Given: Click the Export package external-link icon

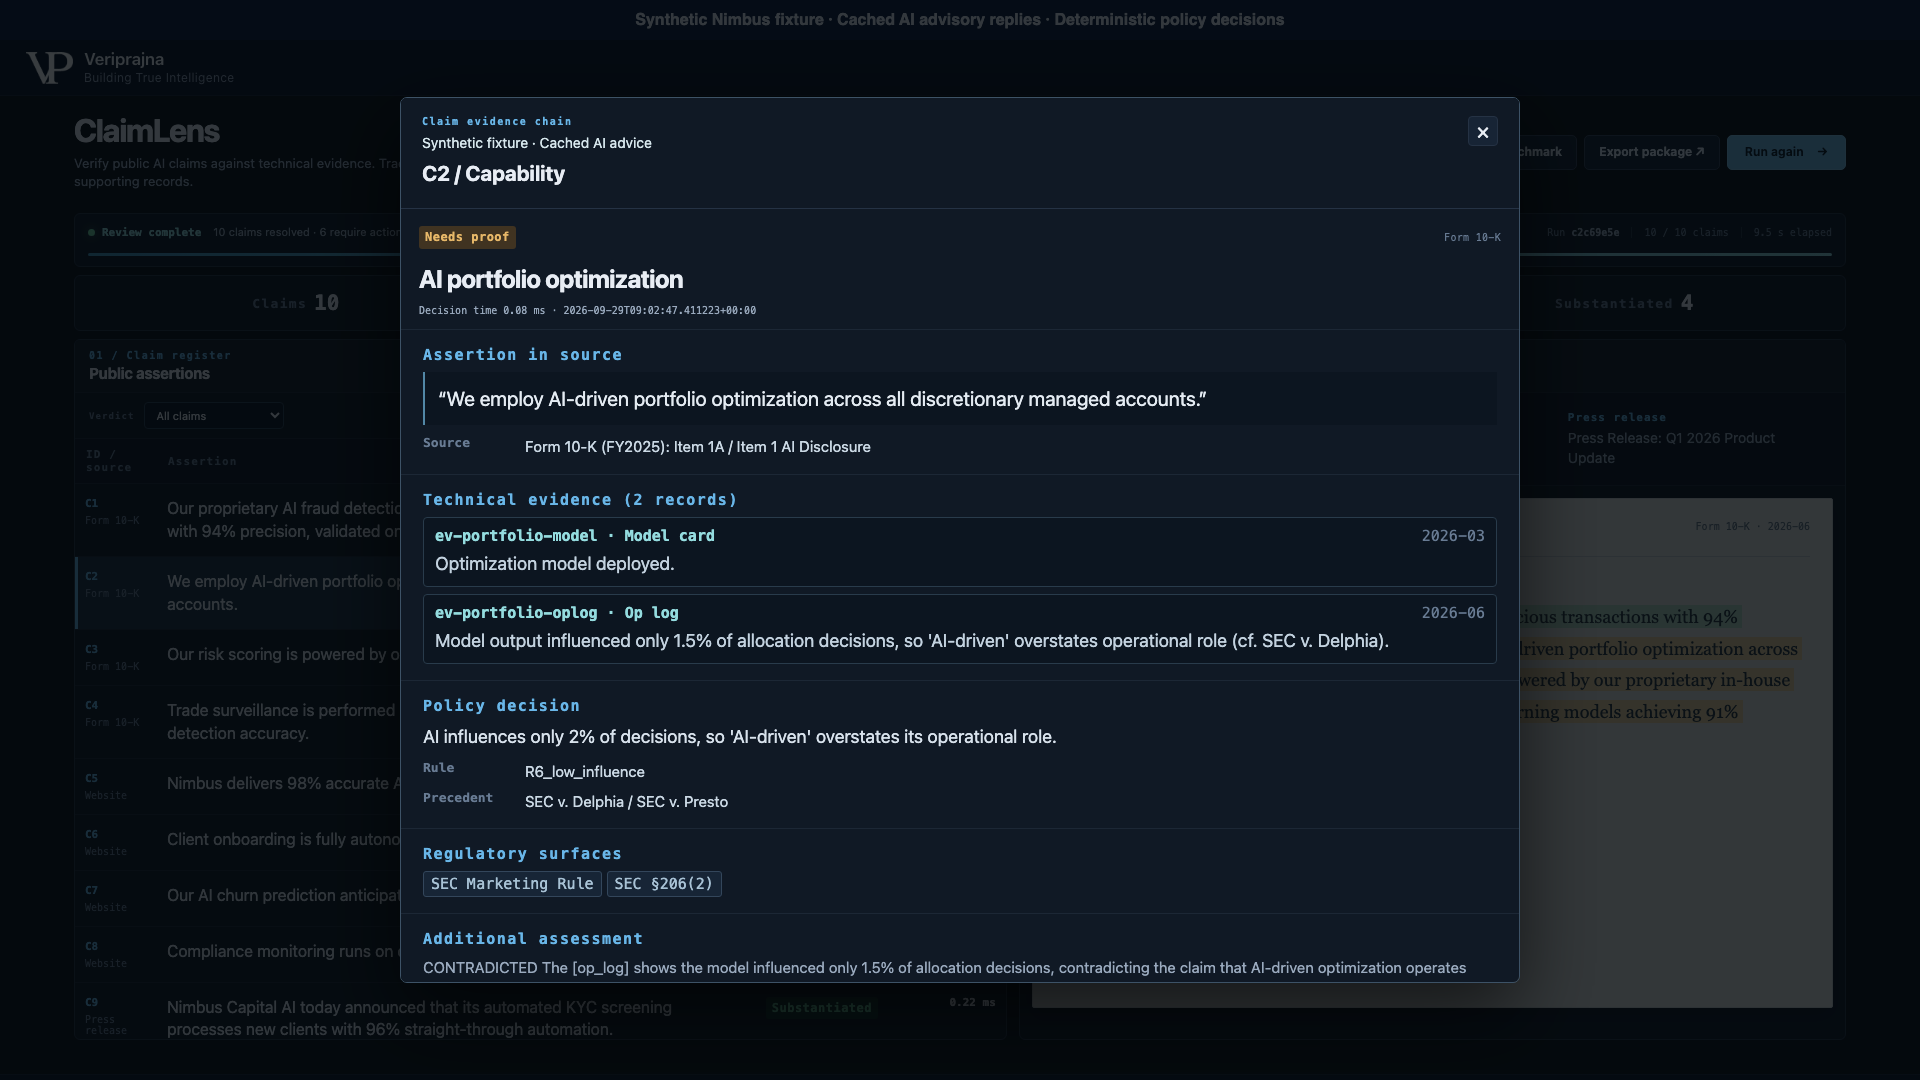Looking at the screenshot, I should pyautogui.click(x=1700, y=152).
